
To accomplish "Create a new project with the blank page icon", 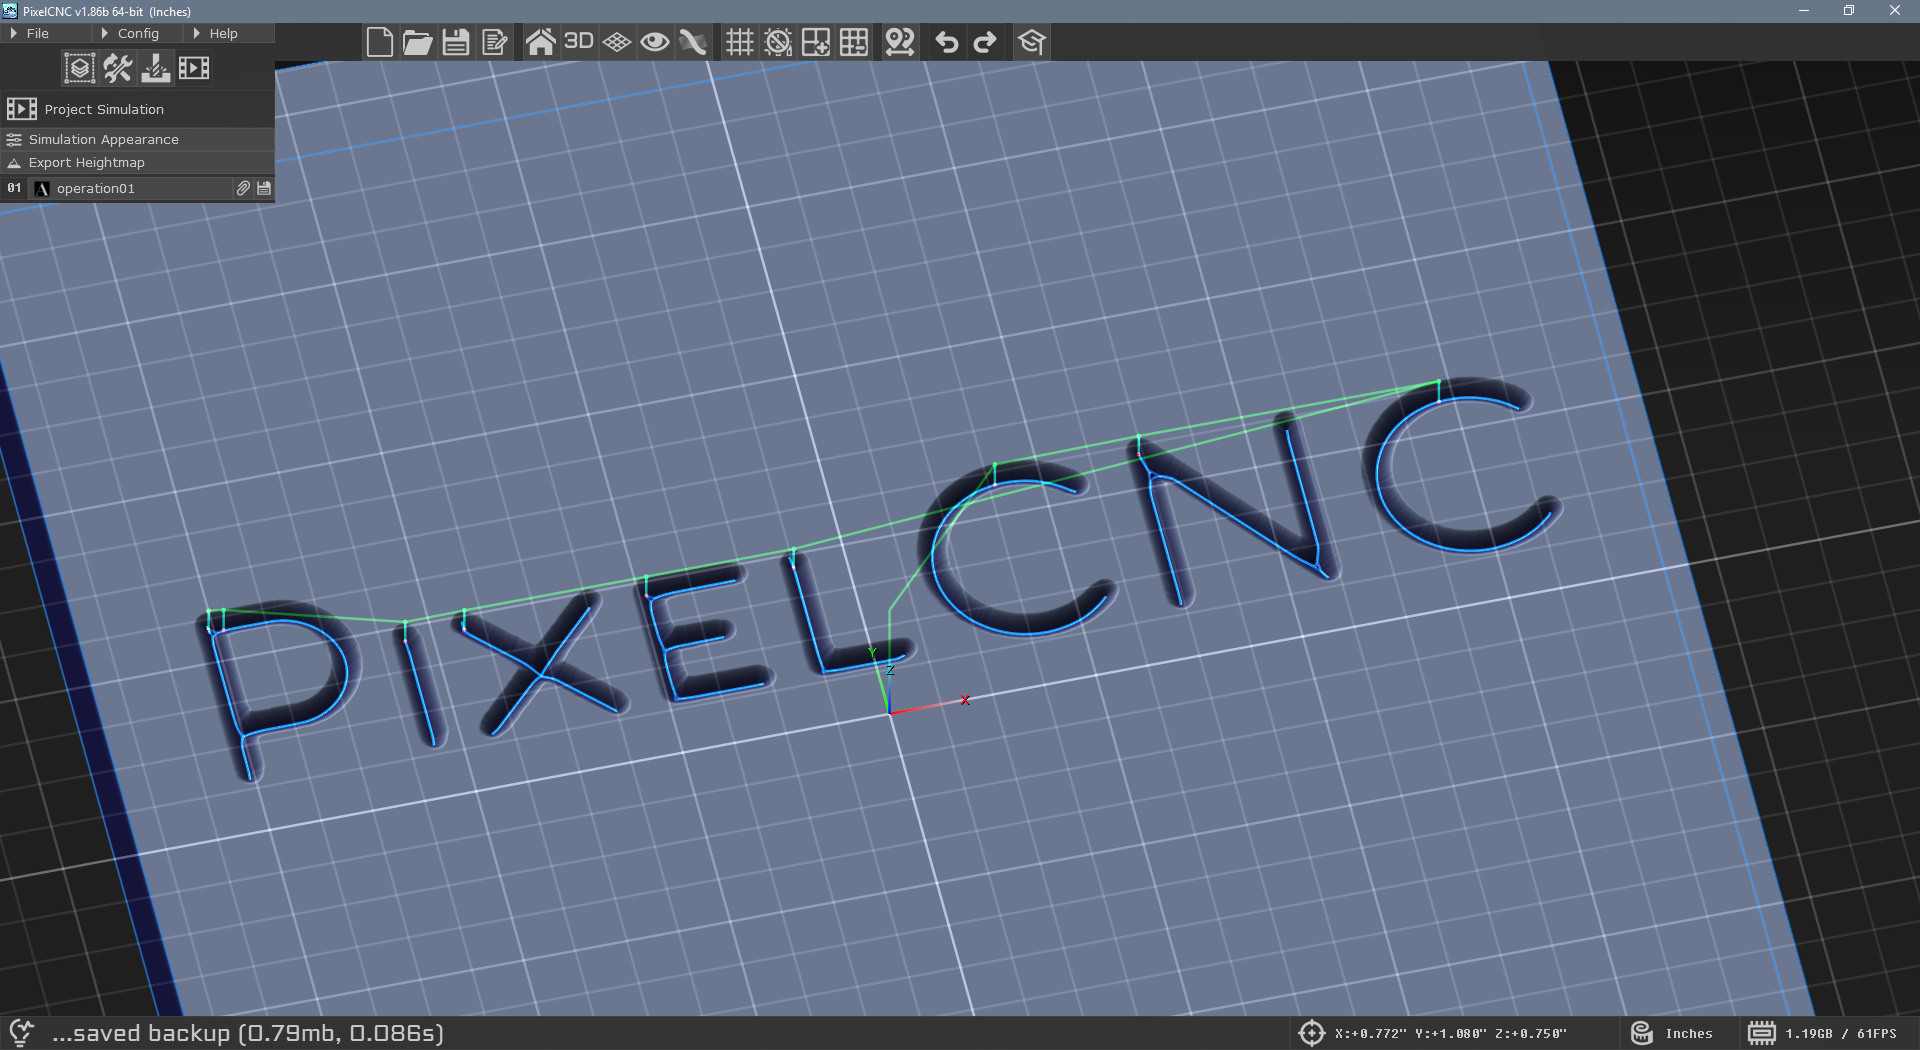I will pyautogui.click(x=379, y=42).
